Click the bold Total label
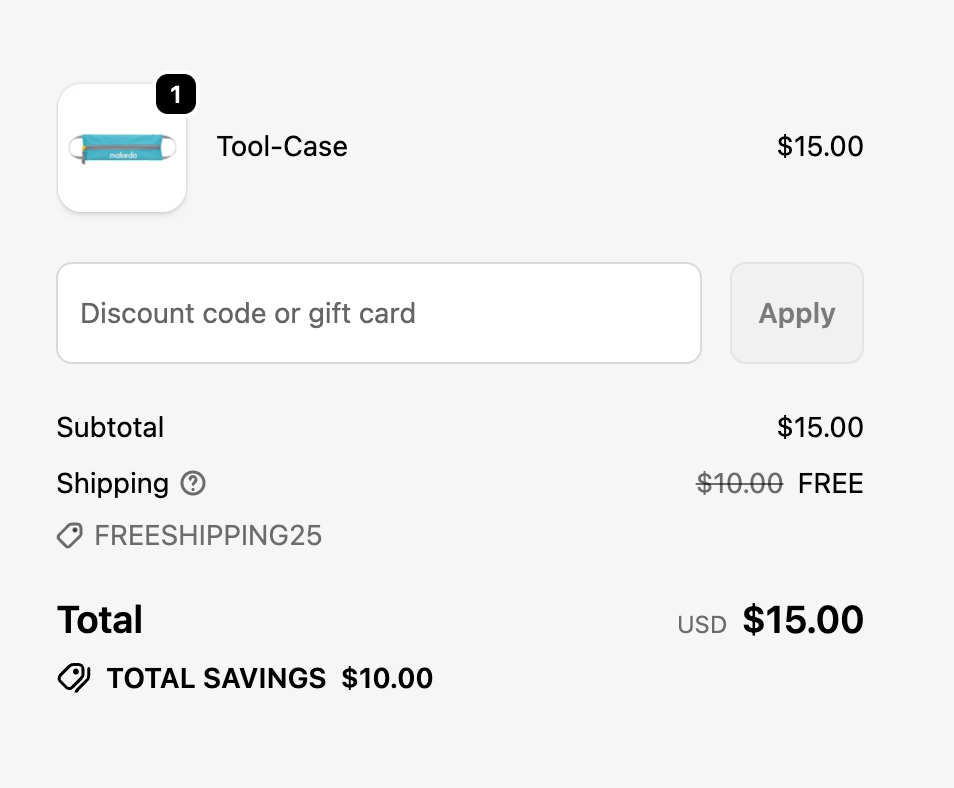The height and width of the screenshot is (788, 954). click(100, 620)
